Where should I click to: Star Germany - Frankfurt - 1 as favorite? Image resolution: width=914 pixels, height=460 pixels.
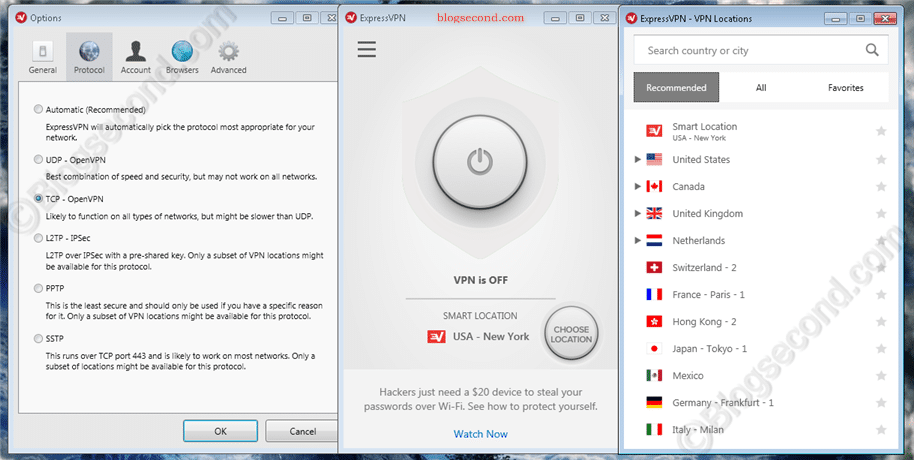pos(881,403)
